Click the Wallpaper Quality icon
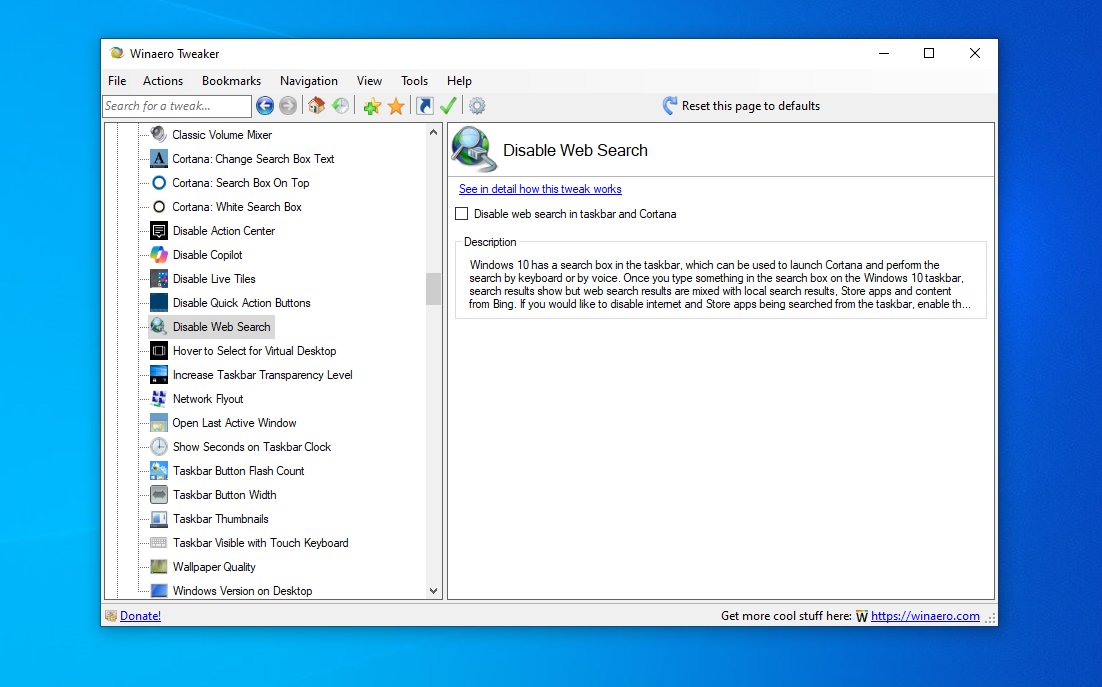The height and width of the screenshot is (687, 1102). point(159,567)
